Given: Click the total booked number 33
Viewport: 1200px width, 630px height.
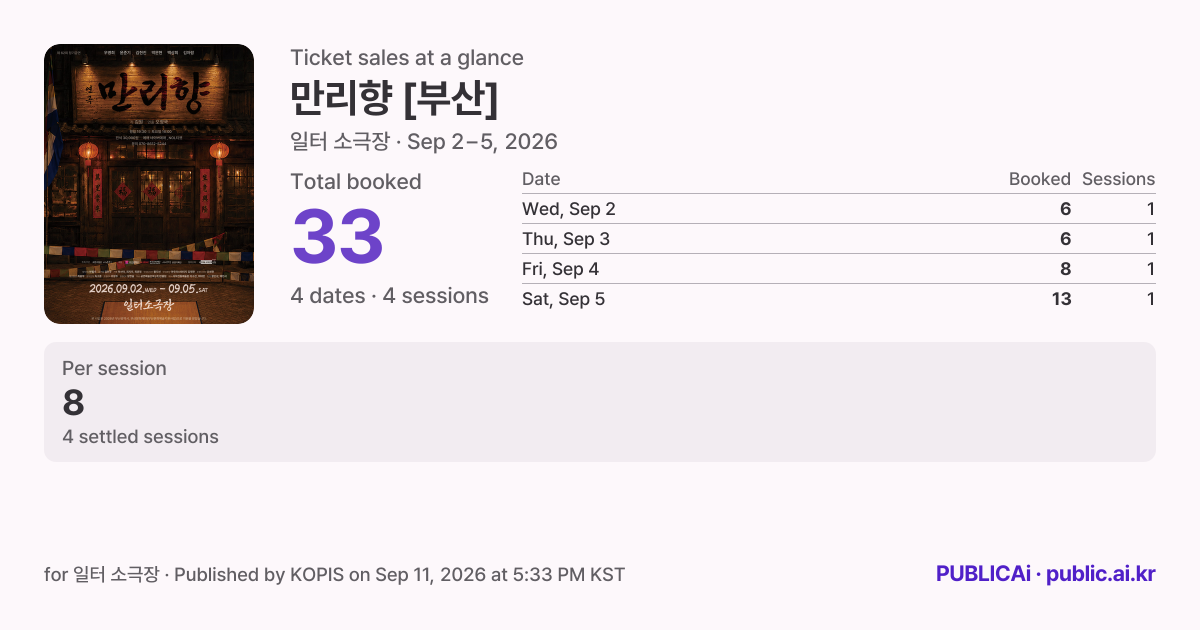Looking at the screenshot, I should pyautogui.click(x=338, y=237).
